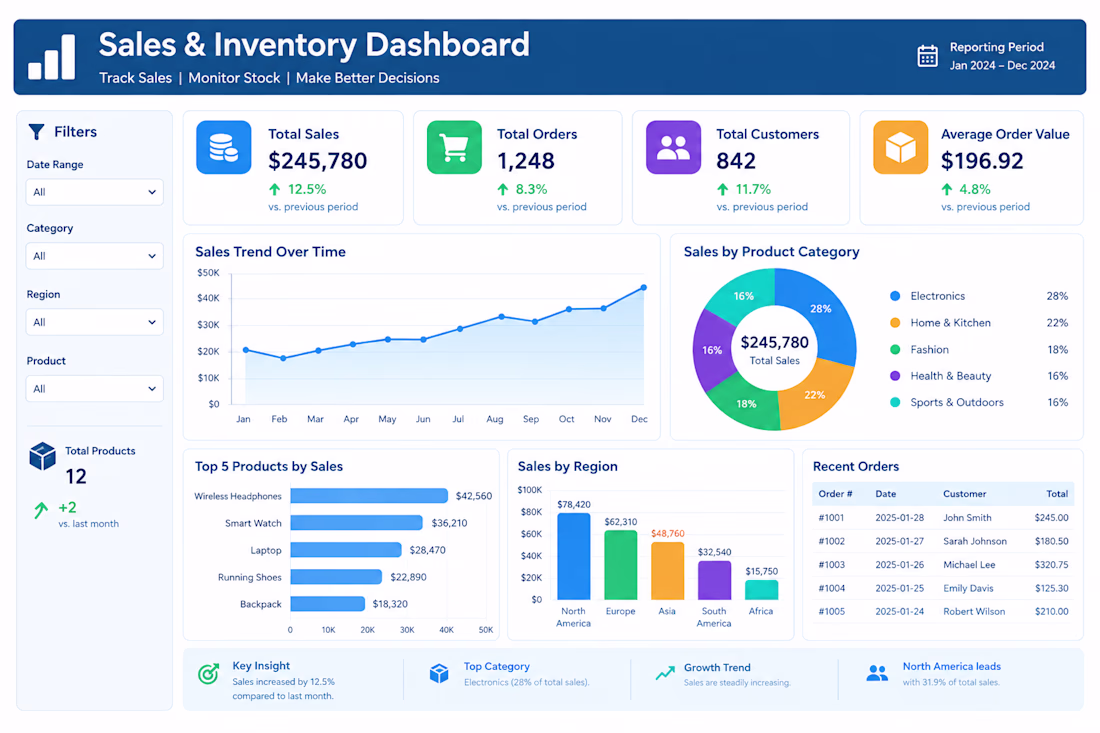Click the Top Category cube icon
This screenshot has width=1100, height=733.
click(439, 673)
